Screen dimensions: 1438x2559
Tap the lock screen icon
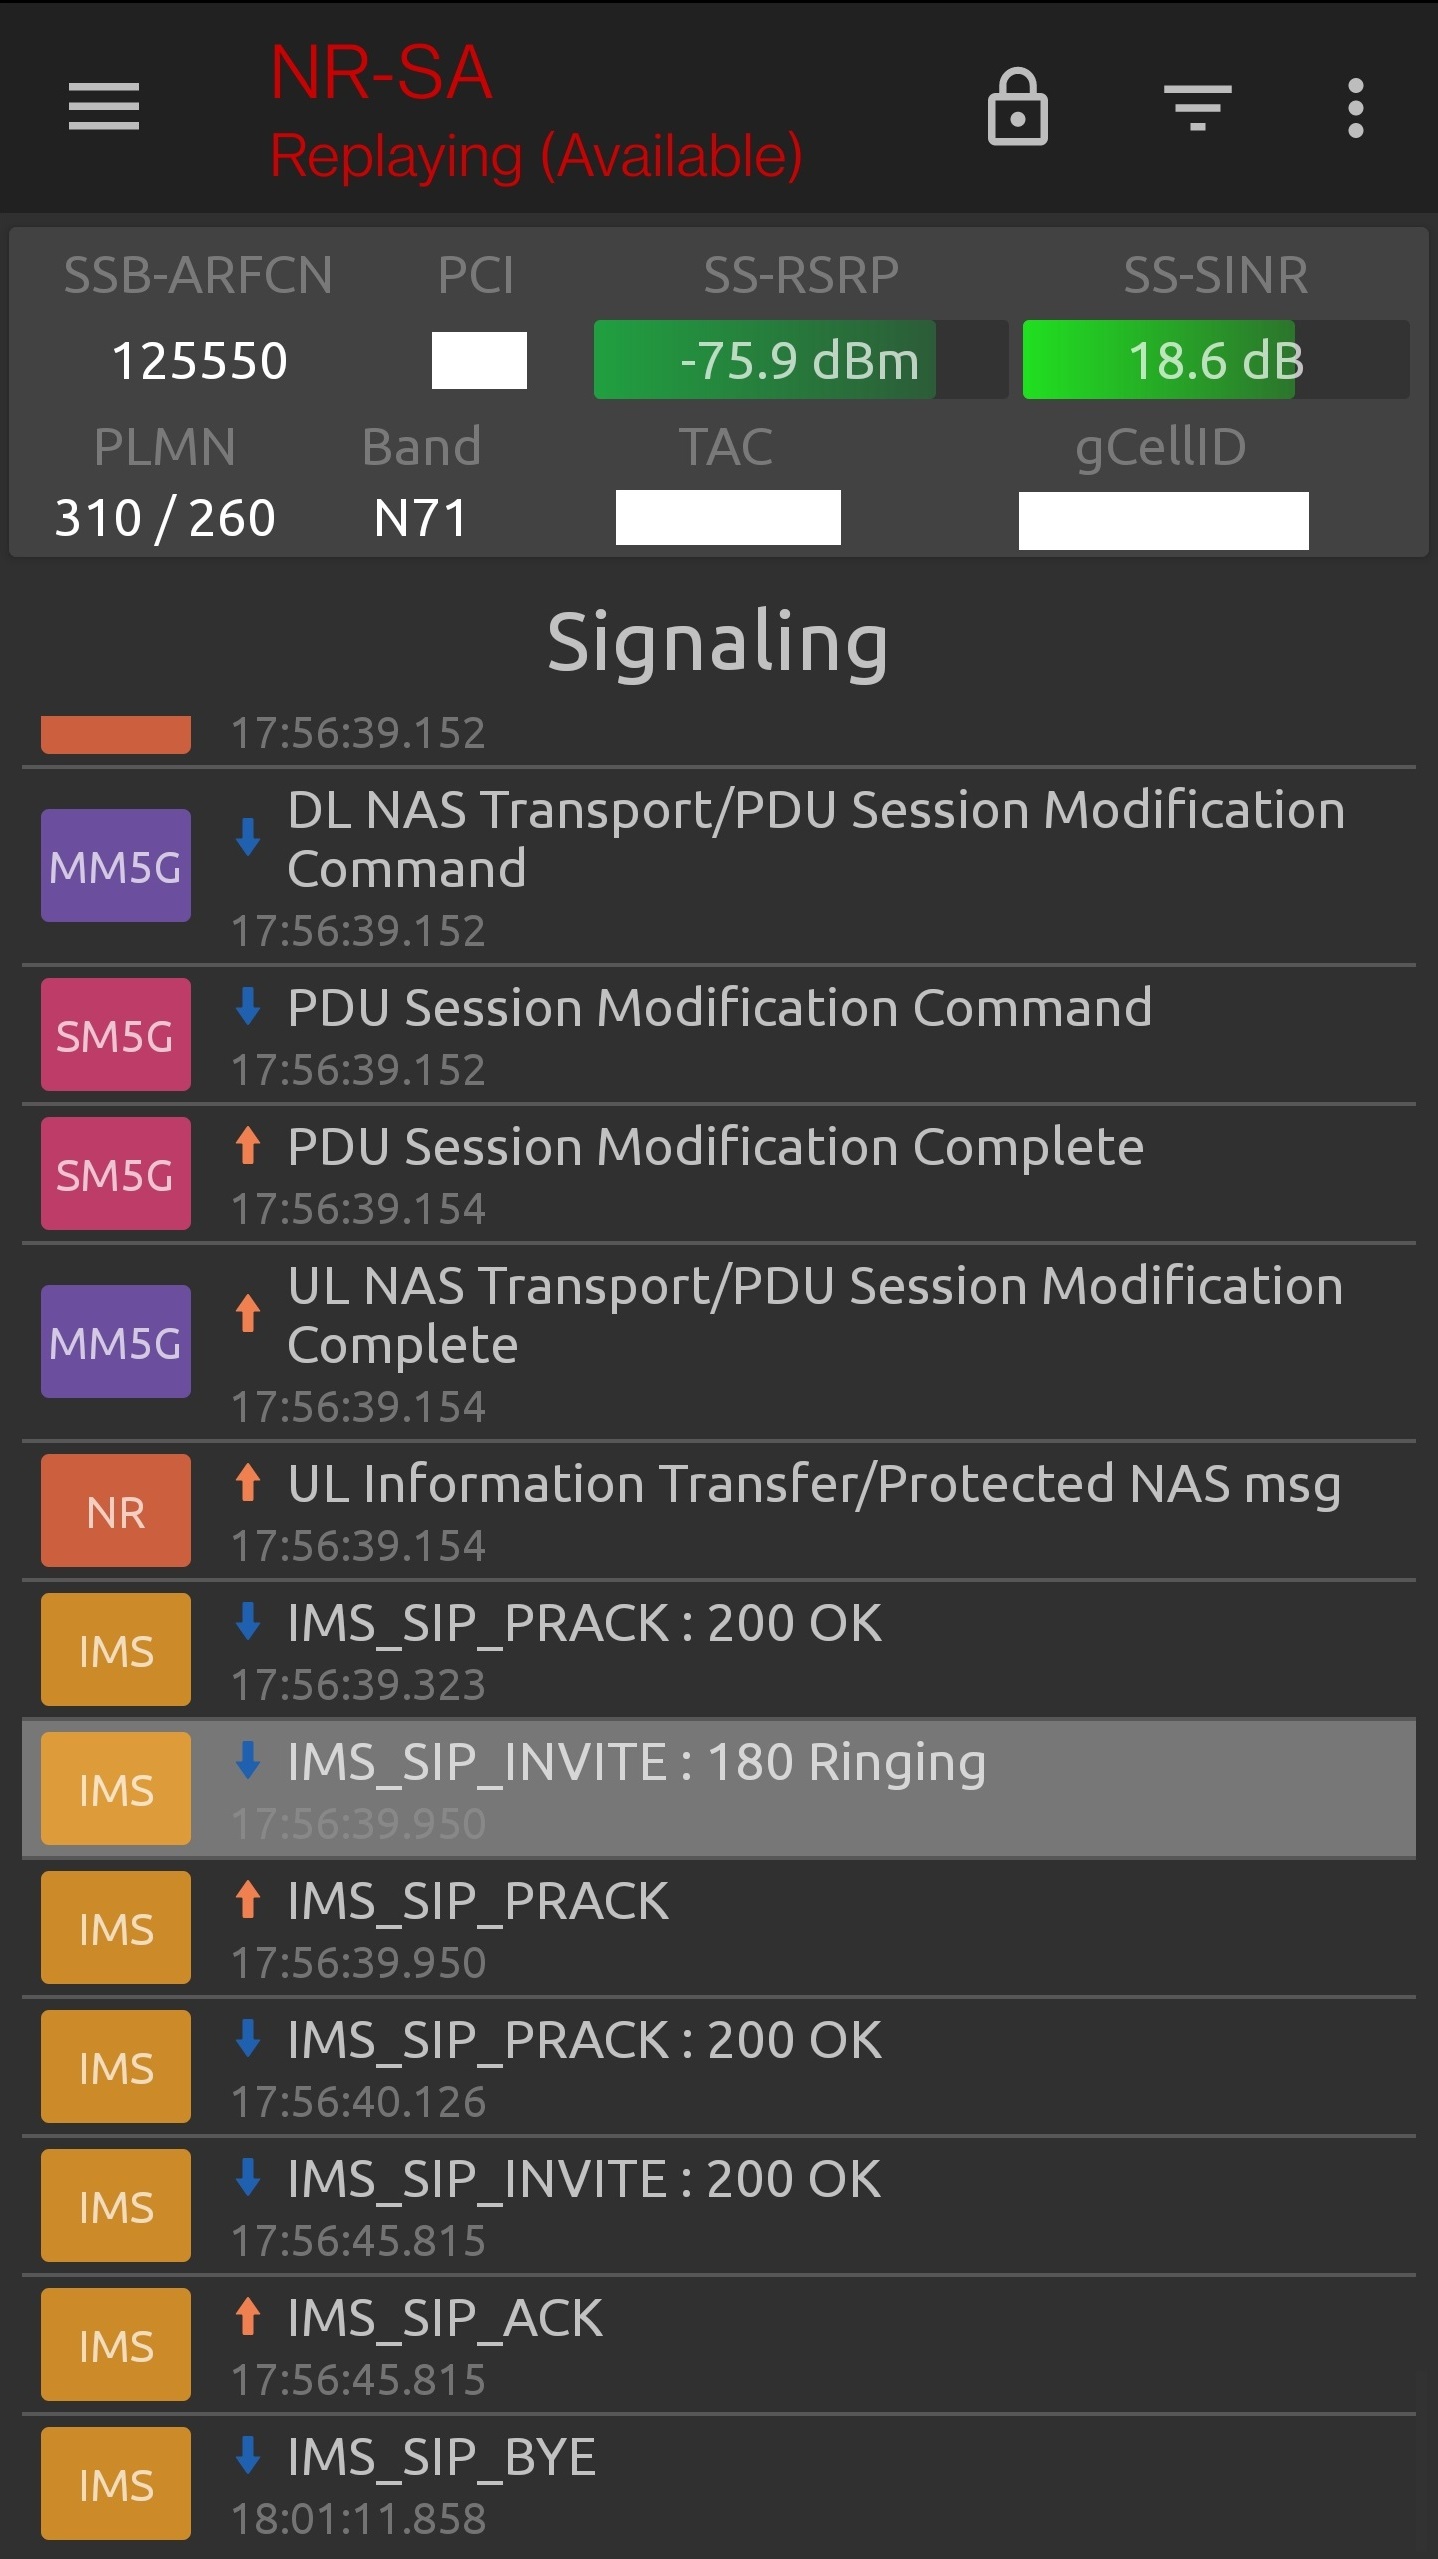pyautogui.click(x=1017, y=107)
